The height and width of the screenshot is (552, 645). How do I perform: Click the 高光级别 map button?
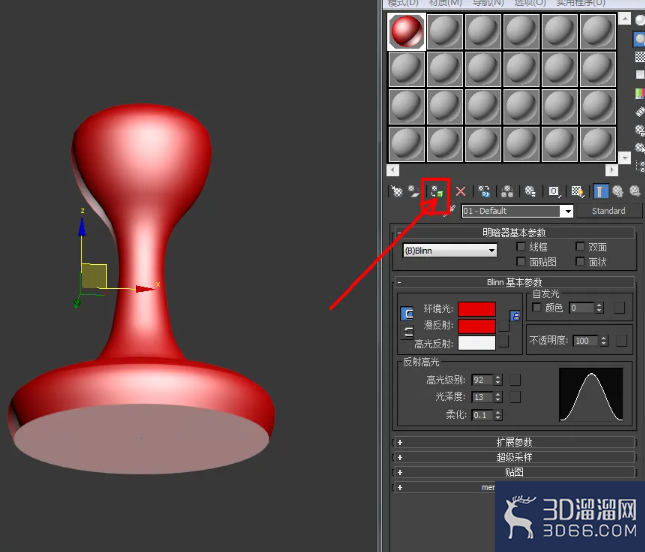coord(515,379)
